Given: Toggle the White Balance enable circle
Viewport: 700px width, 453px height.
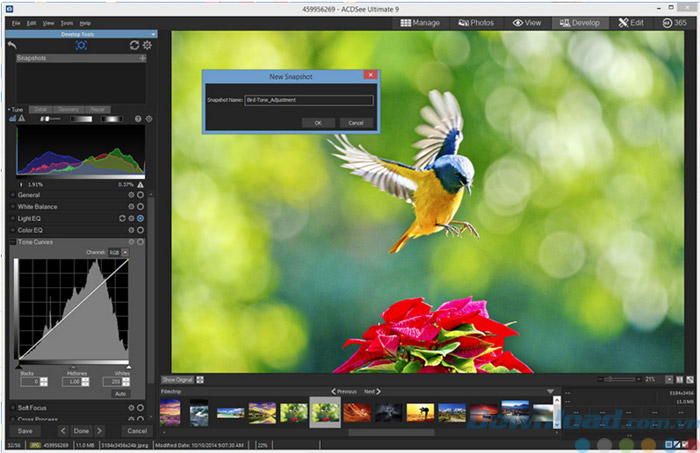Looking at the screenshot, I should pyautogui.click(x=140, y=206).
